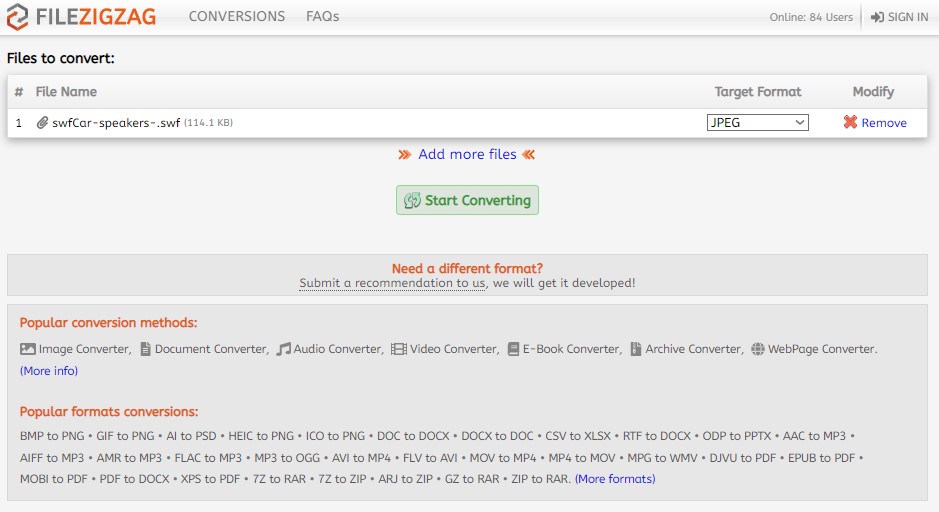
Task: Click the Target Format column header
Action: 758,92
